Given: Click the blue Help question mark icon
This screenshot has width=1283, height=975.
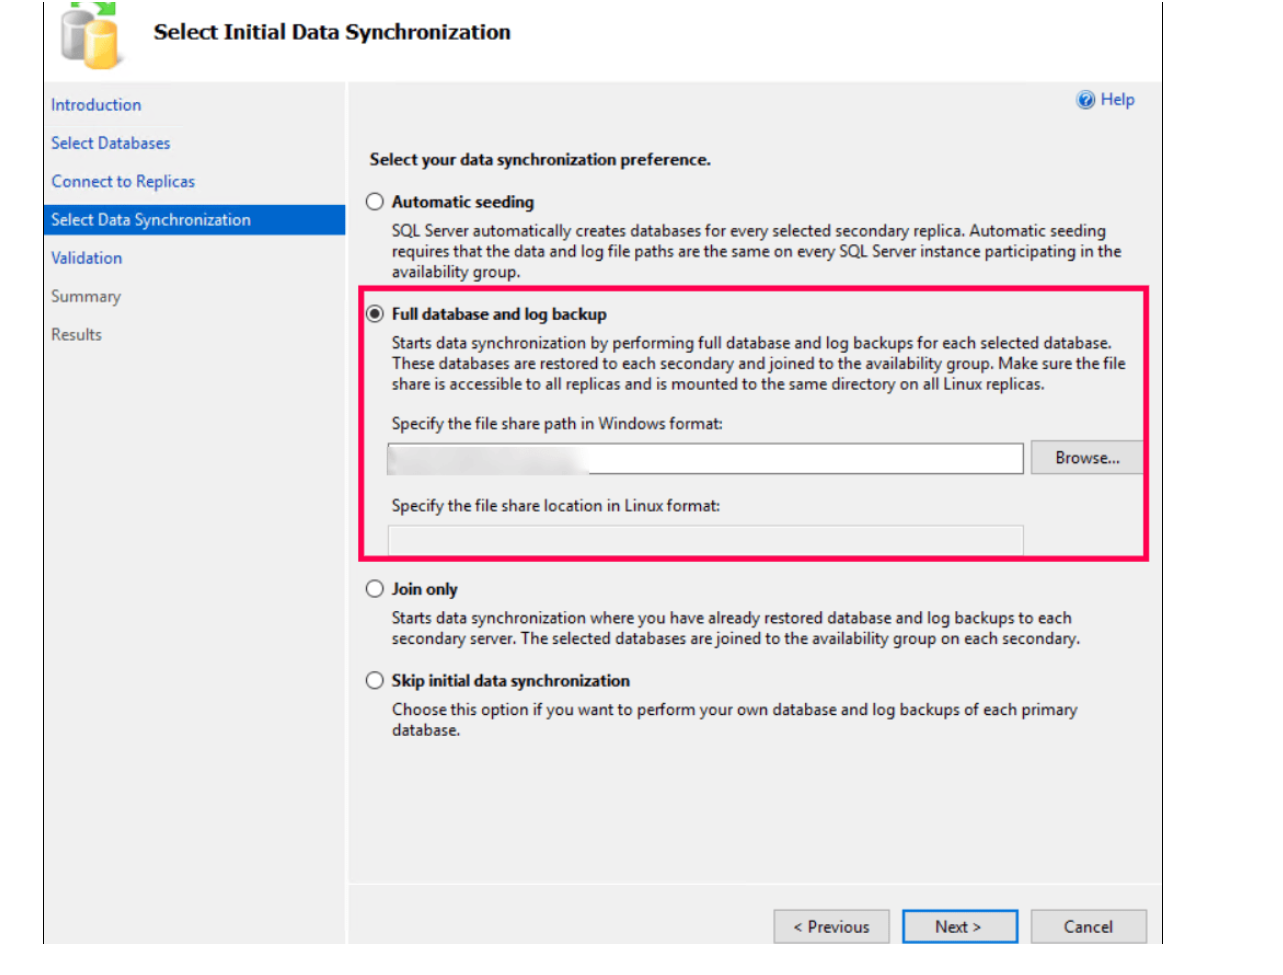Looking at the screenshot, I should (1085, 100).
